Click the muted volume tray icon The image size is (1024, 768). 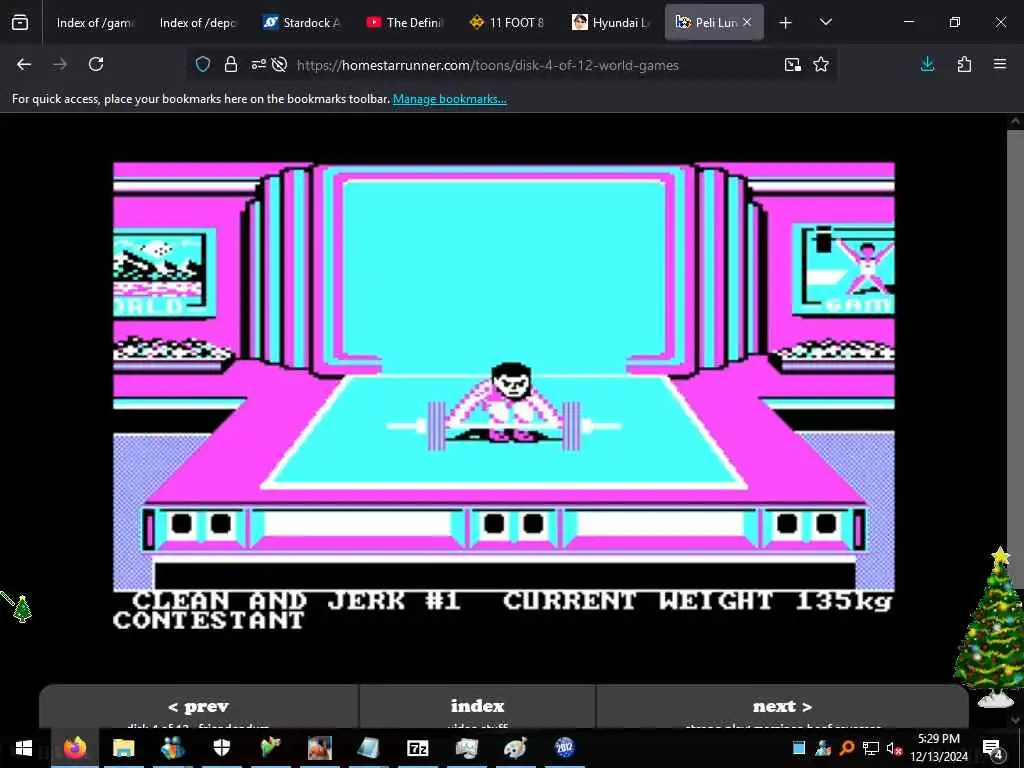(894, 748)
